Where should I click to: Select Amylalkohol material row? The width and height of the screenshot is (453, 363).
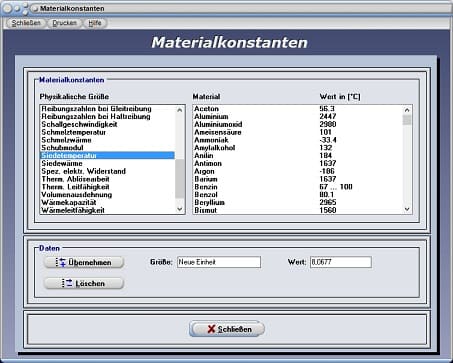pyautogui.click(x=298, y=148)
